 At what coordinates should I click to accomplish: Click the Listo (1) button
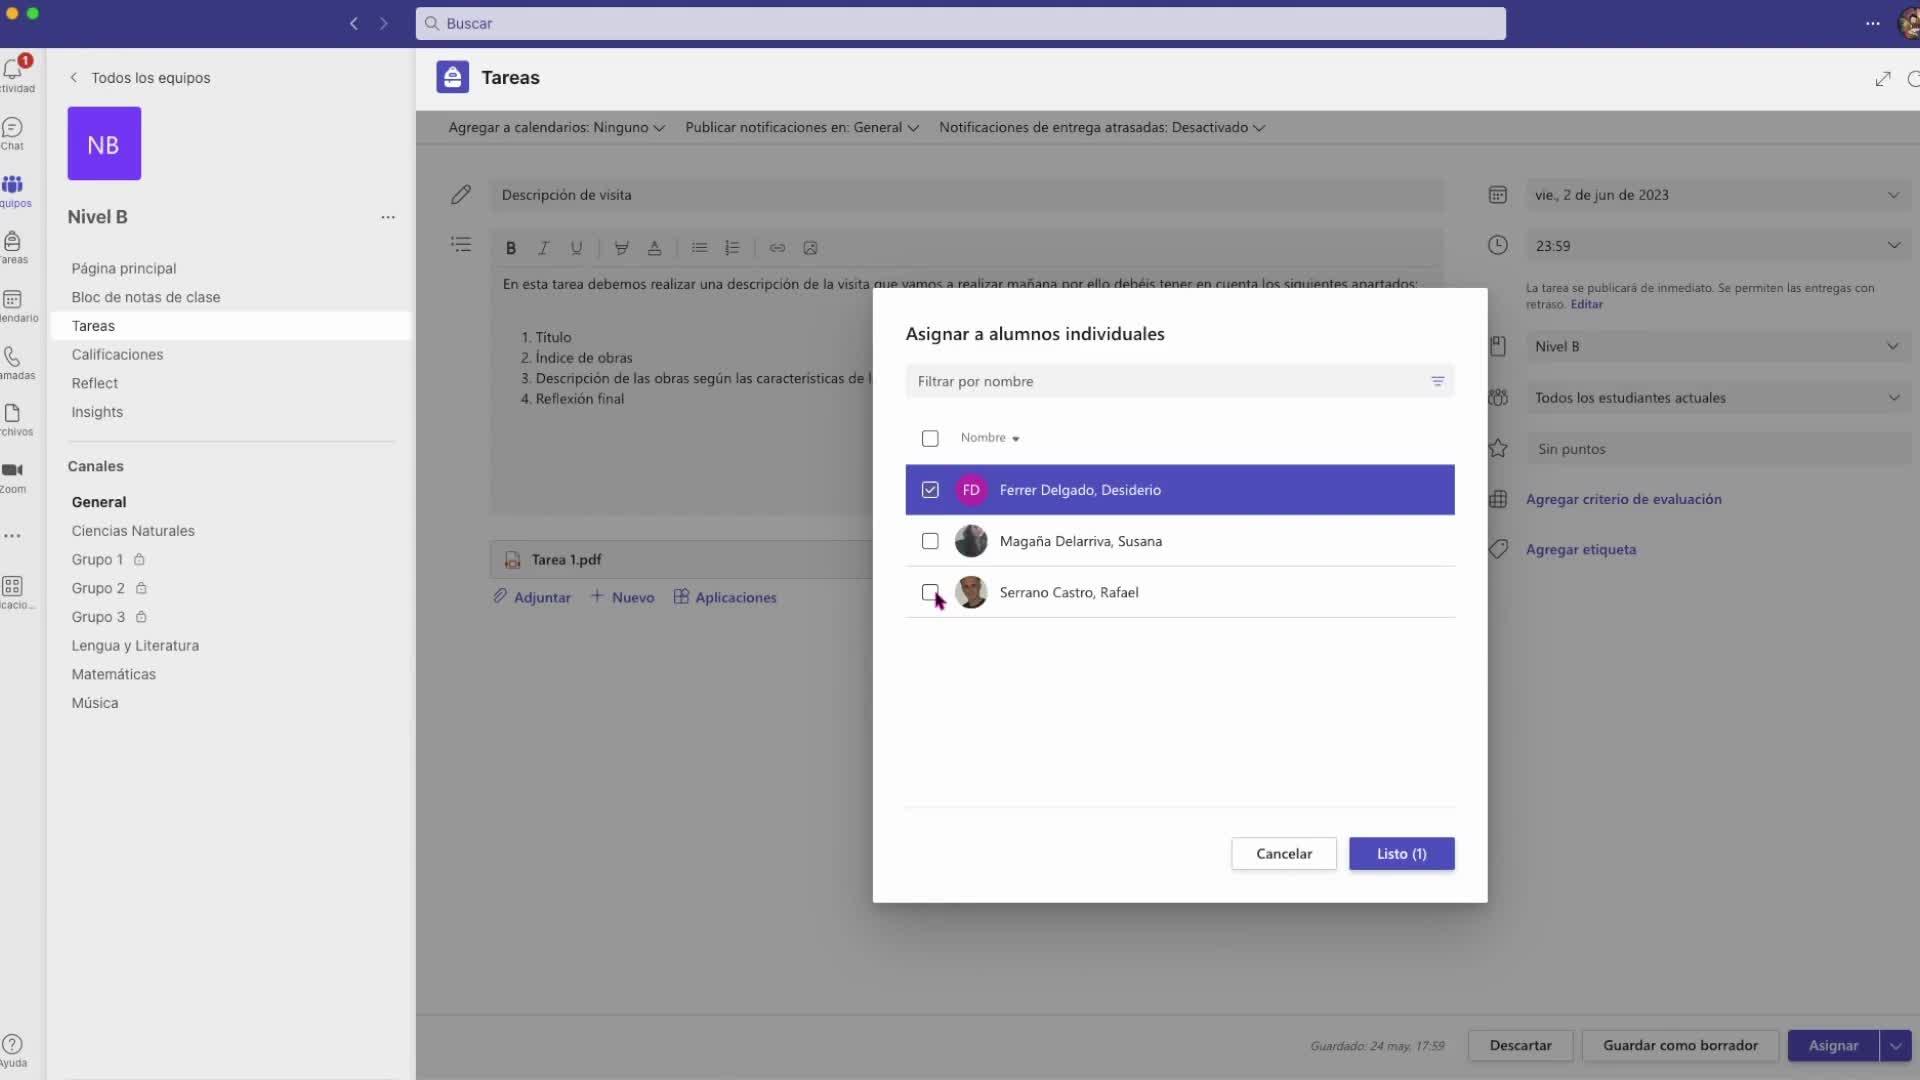click(1401, 853)
